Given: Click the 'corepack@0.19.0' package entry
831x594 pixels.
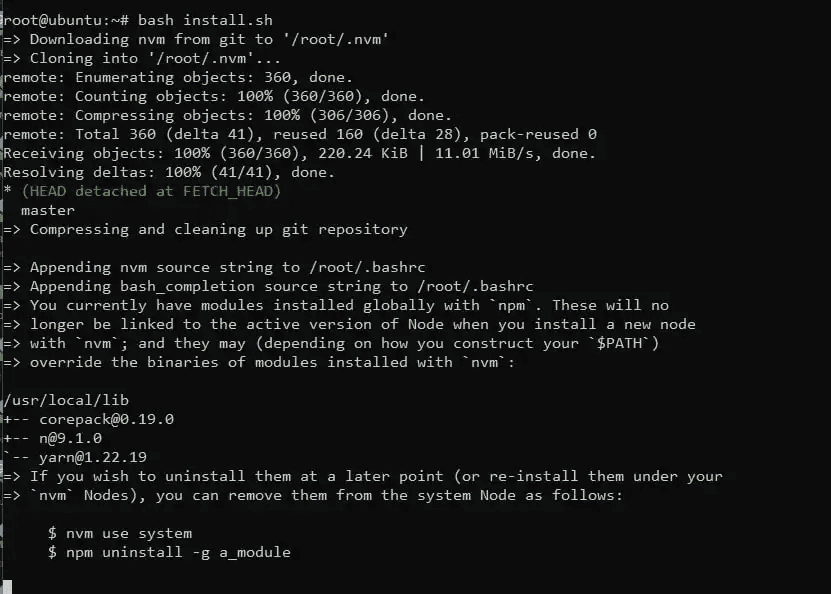Looking at the screenshot, I should click(x=106, y=419).
